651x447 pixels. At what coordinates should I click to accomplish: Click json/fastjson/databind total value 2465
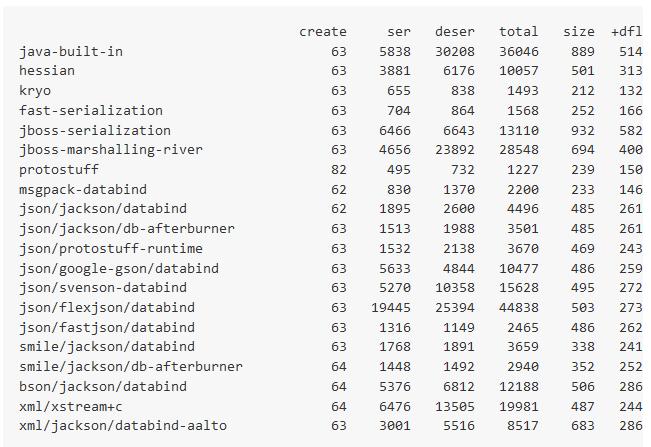pos(523,327)
